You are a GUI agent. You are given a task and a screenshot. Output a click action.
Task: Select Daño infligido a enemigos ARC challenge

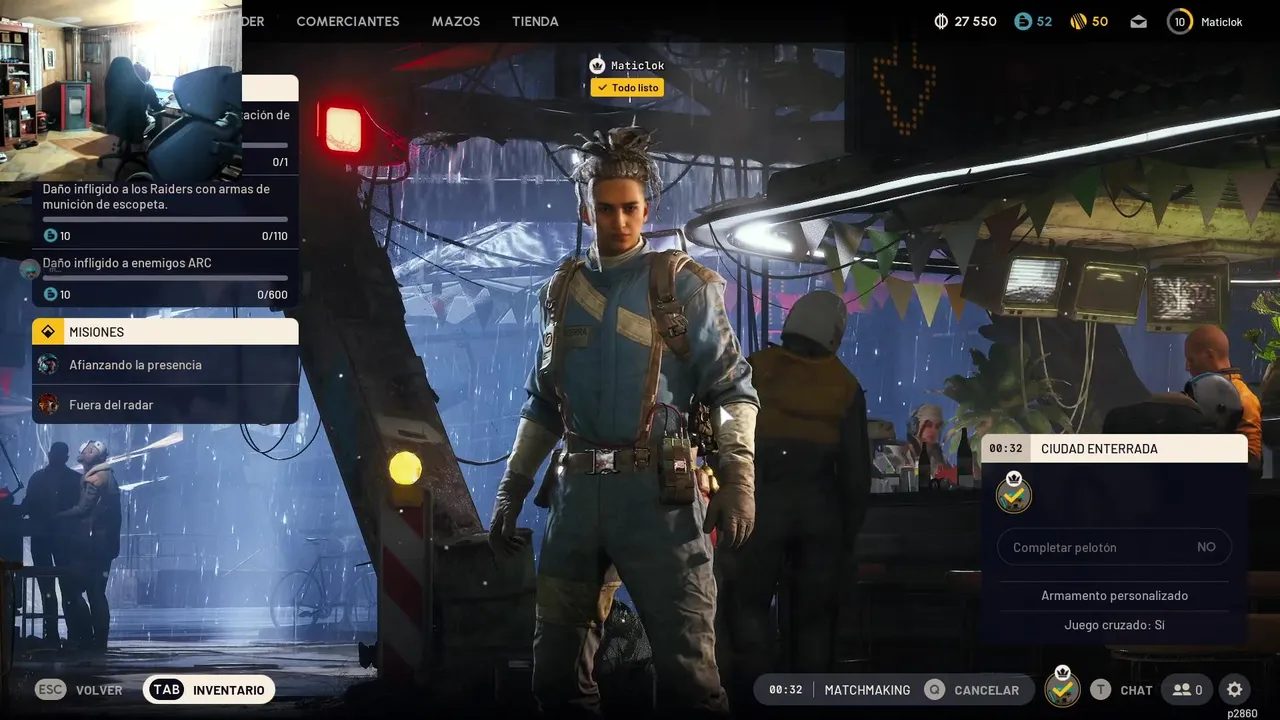pos(127,263)
